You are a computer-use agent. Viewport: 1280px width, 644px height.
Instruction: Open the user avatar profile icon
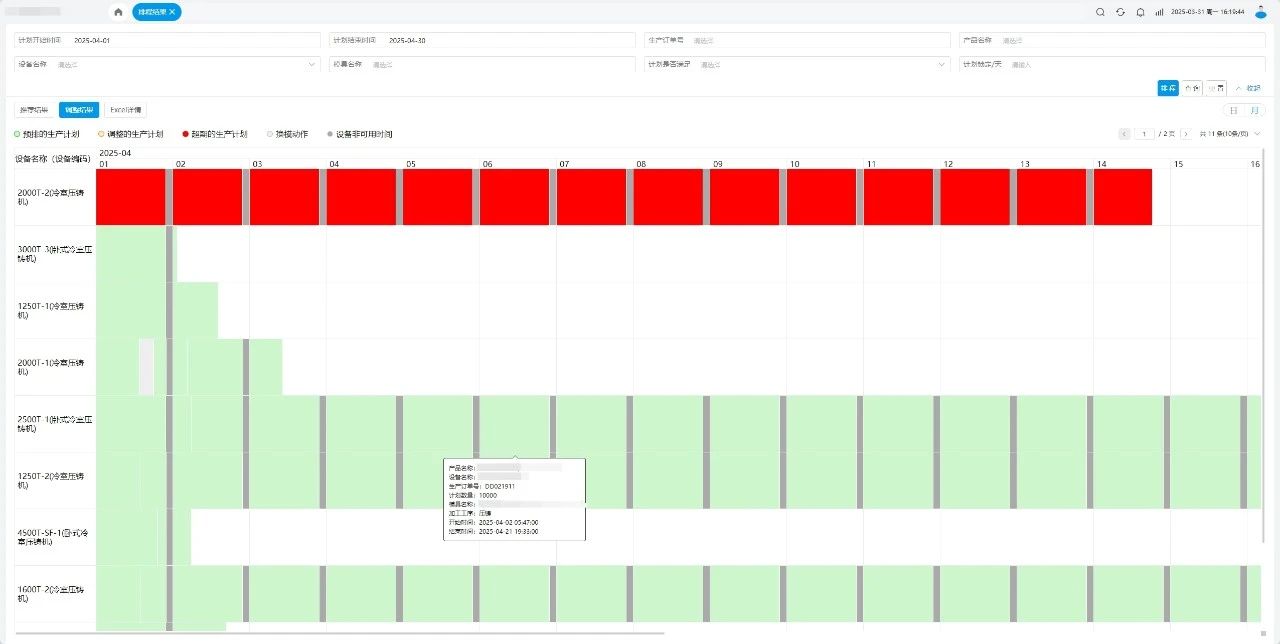(1260, 12)
